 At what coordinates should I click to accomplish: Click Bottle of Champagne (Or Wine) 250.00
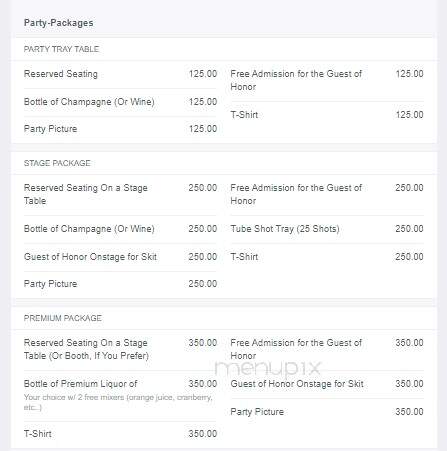(x=120, y=229)
